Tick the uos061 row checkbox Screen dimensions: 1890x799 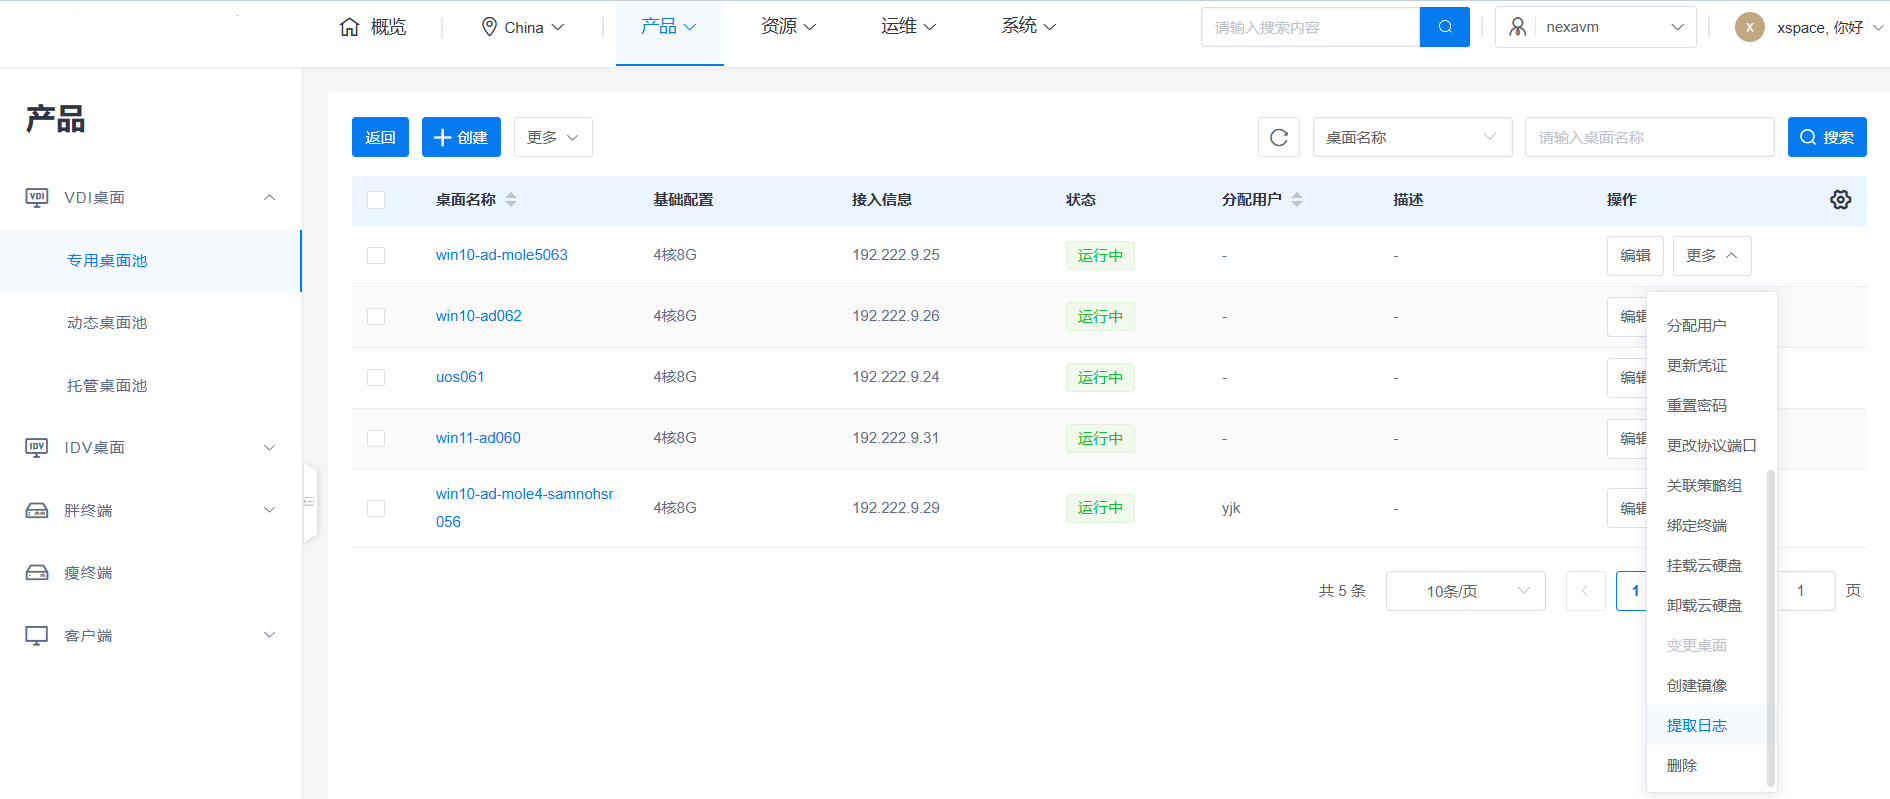376,377
